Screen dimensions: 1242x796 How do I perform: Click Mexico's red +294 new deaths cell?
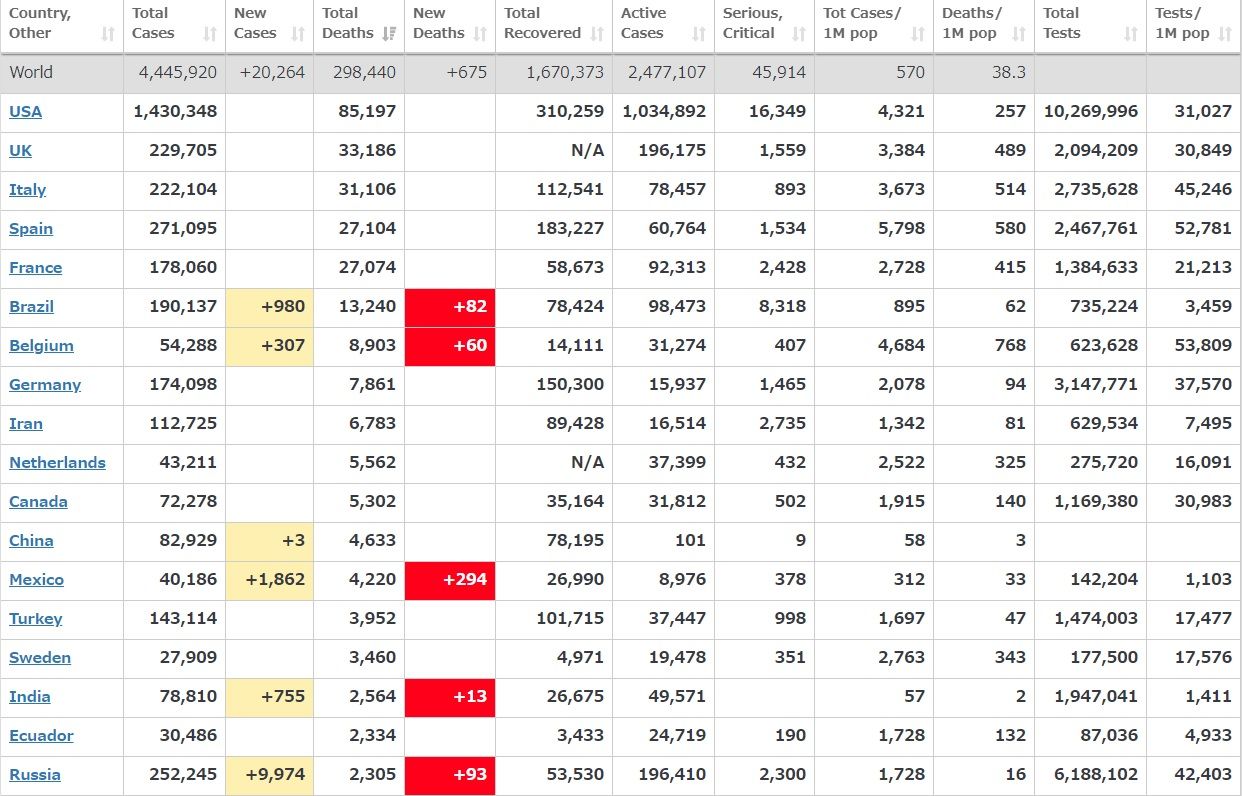[x=450, y=580]
